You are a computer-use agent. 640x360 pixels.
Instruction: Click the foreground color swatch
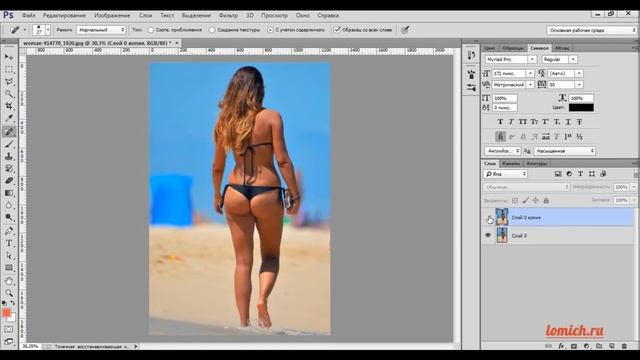(x=7, y=313)
